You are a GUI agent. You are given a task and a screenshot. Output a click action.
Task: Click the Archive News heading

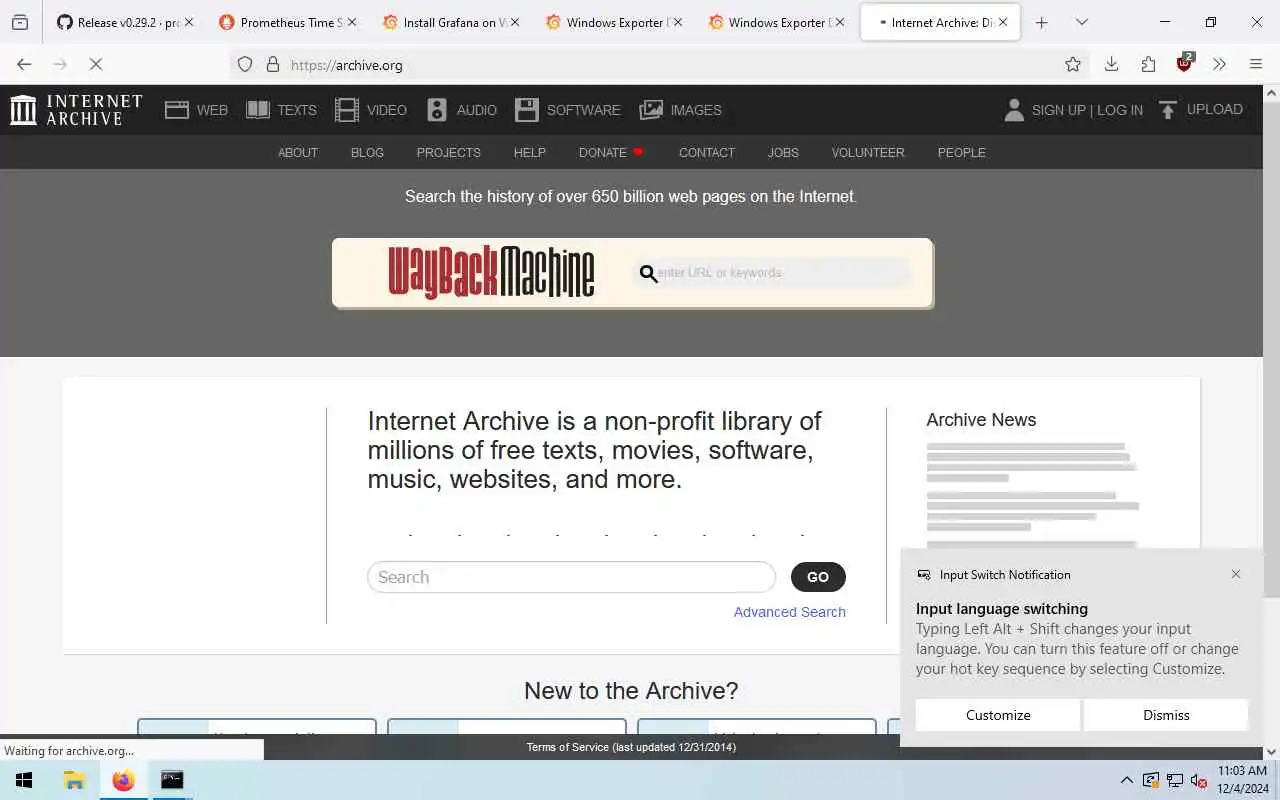point(981,420)
